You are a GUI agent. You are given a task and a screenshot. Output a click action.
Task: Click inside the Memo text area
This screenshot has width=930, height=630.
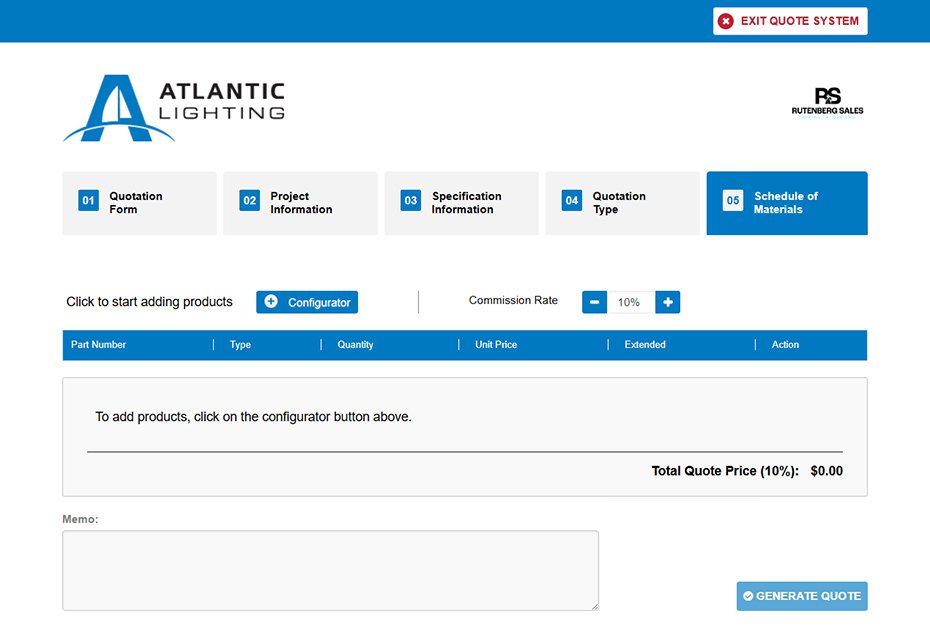pyautogui.click(x=330, y=570)
